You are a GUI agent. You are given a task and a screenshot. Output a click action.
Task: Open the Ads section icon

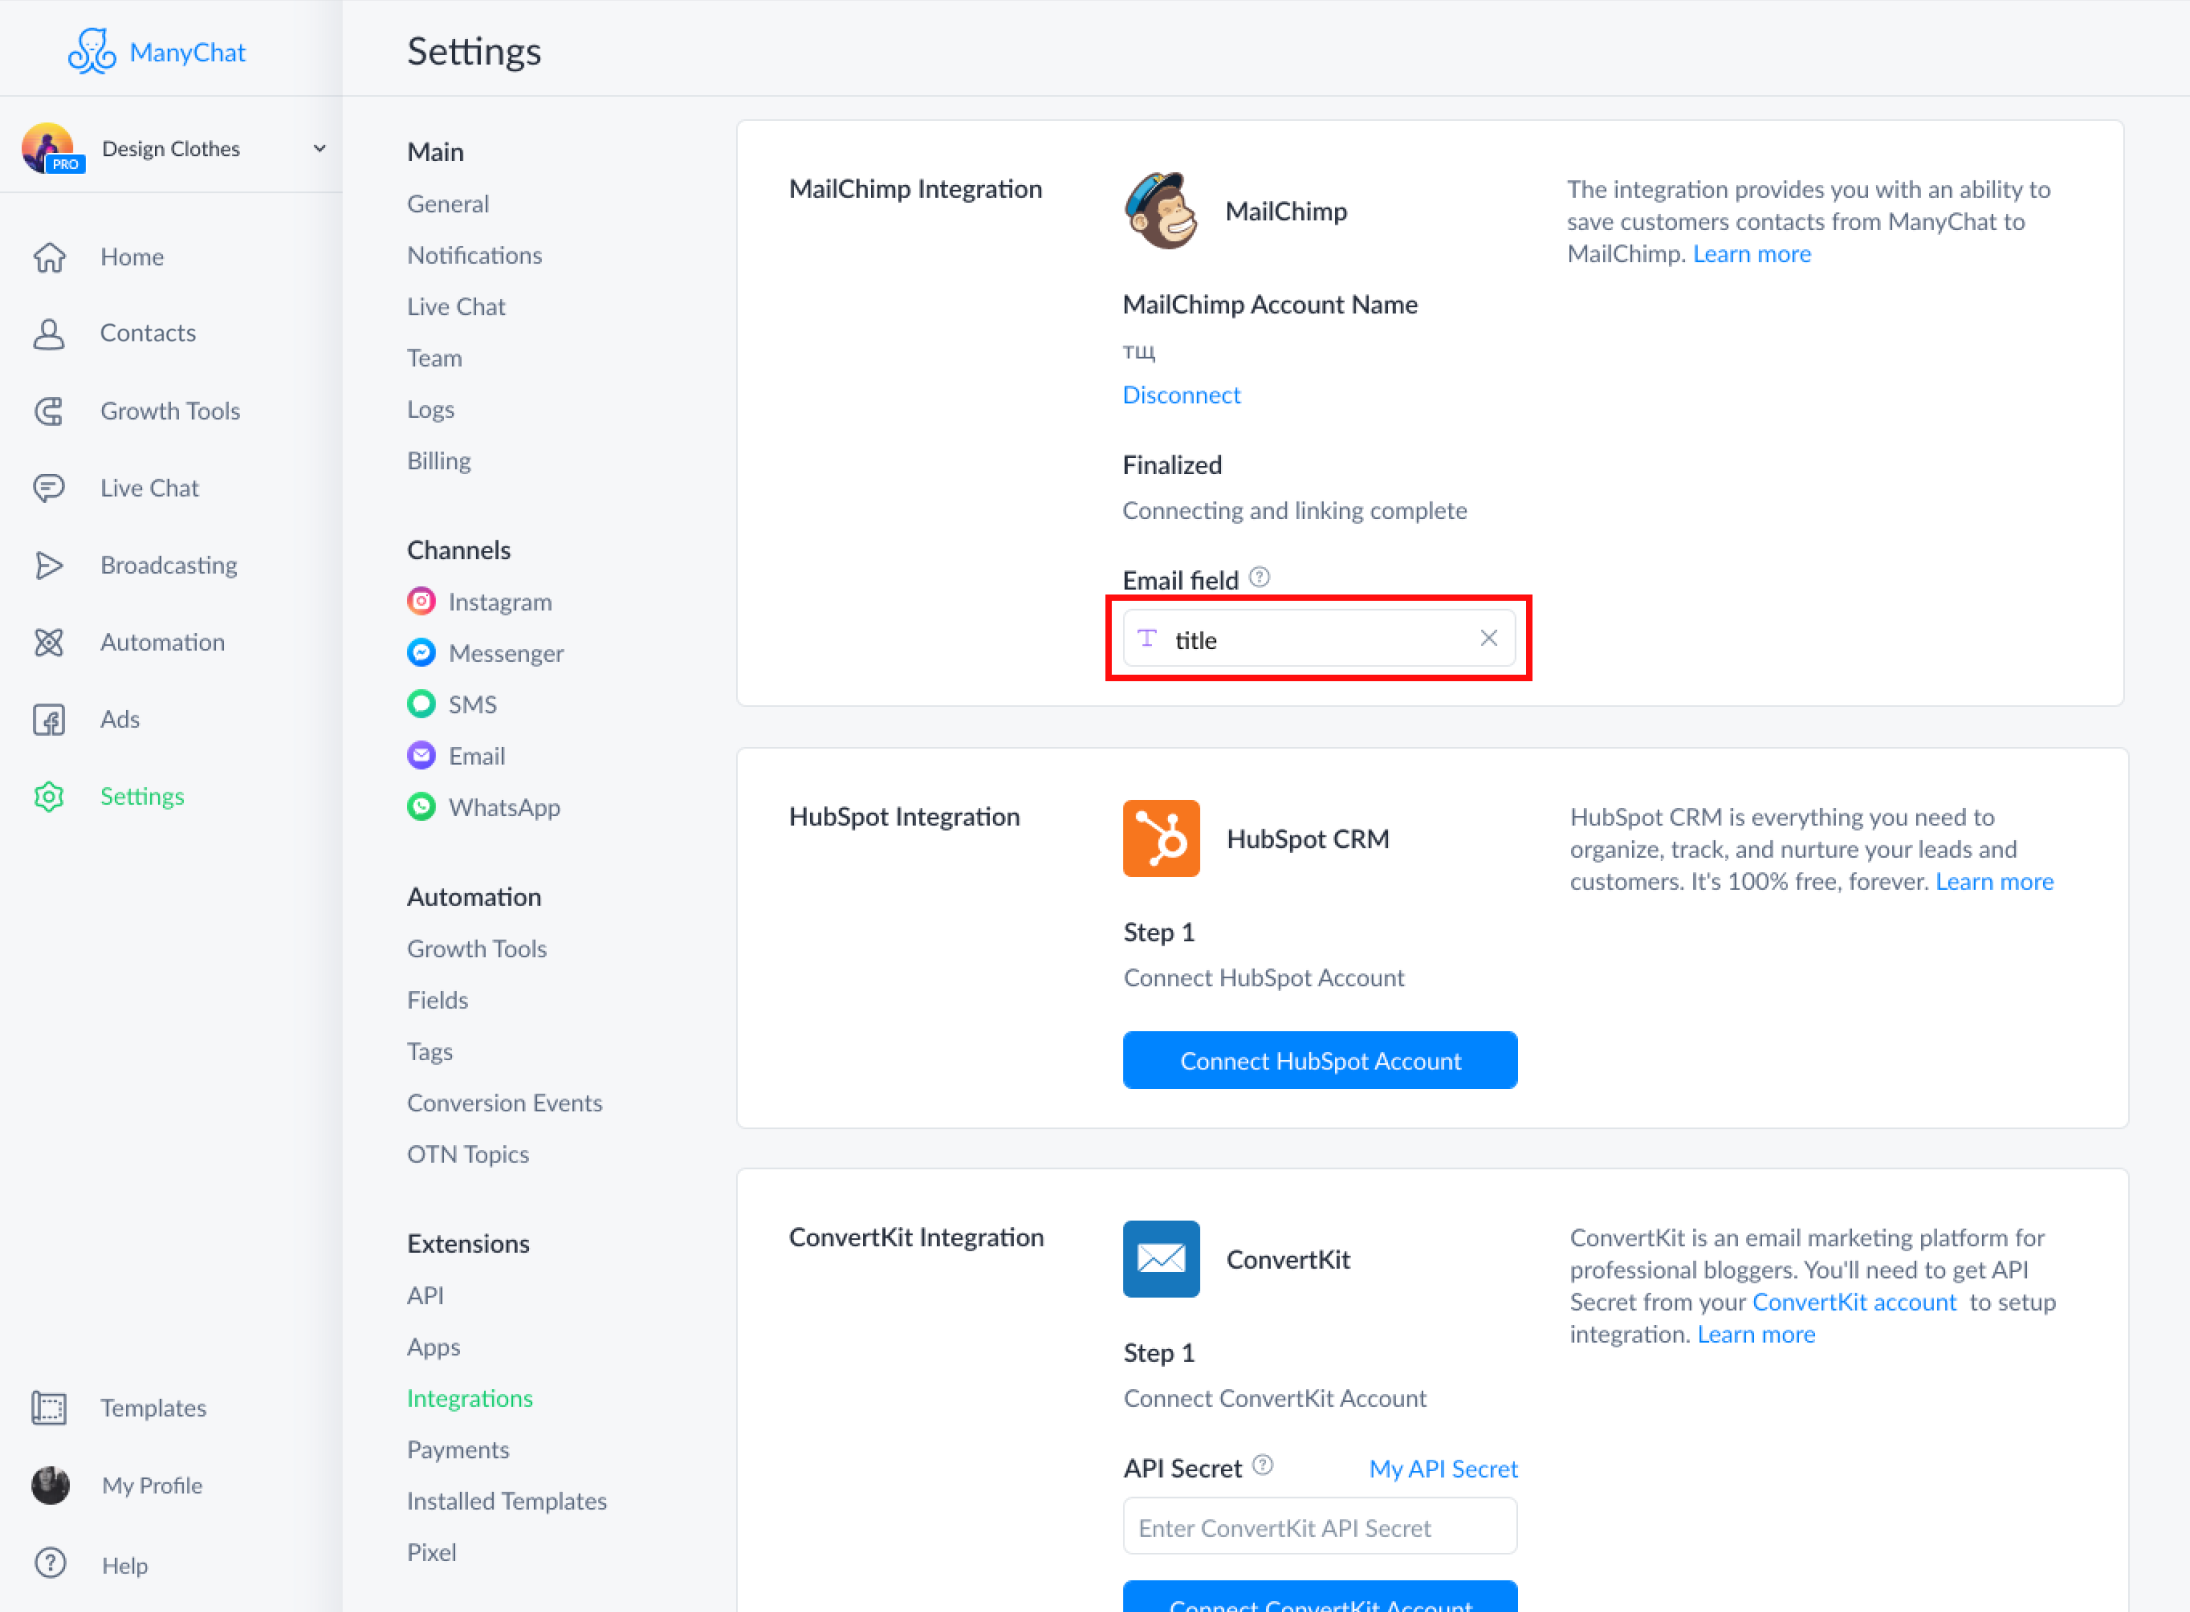coord(49,719)
